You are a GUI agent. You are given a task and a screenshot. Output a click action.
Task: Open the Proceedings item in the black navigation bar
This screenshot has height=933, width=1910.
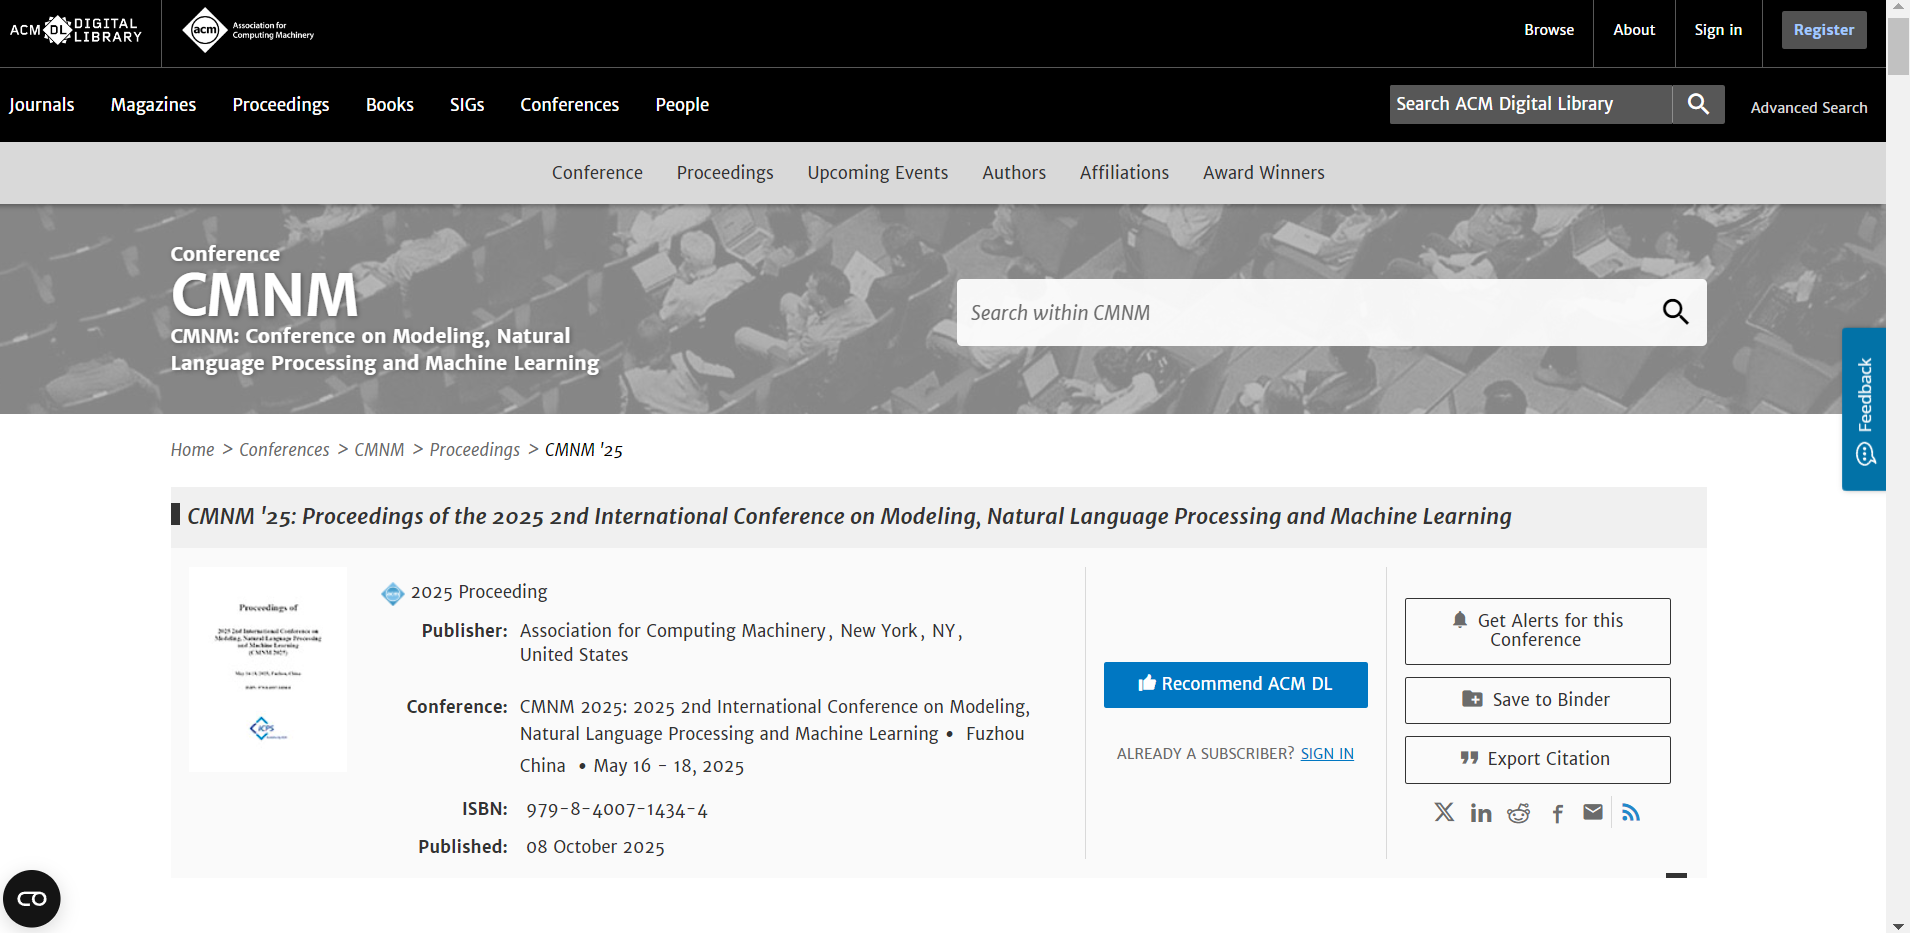click(281, 105)
